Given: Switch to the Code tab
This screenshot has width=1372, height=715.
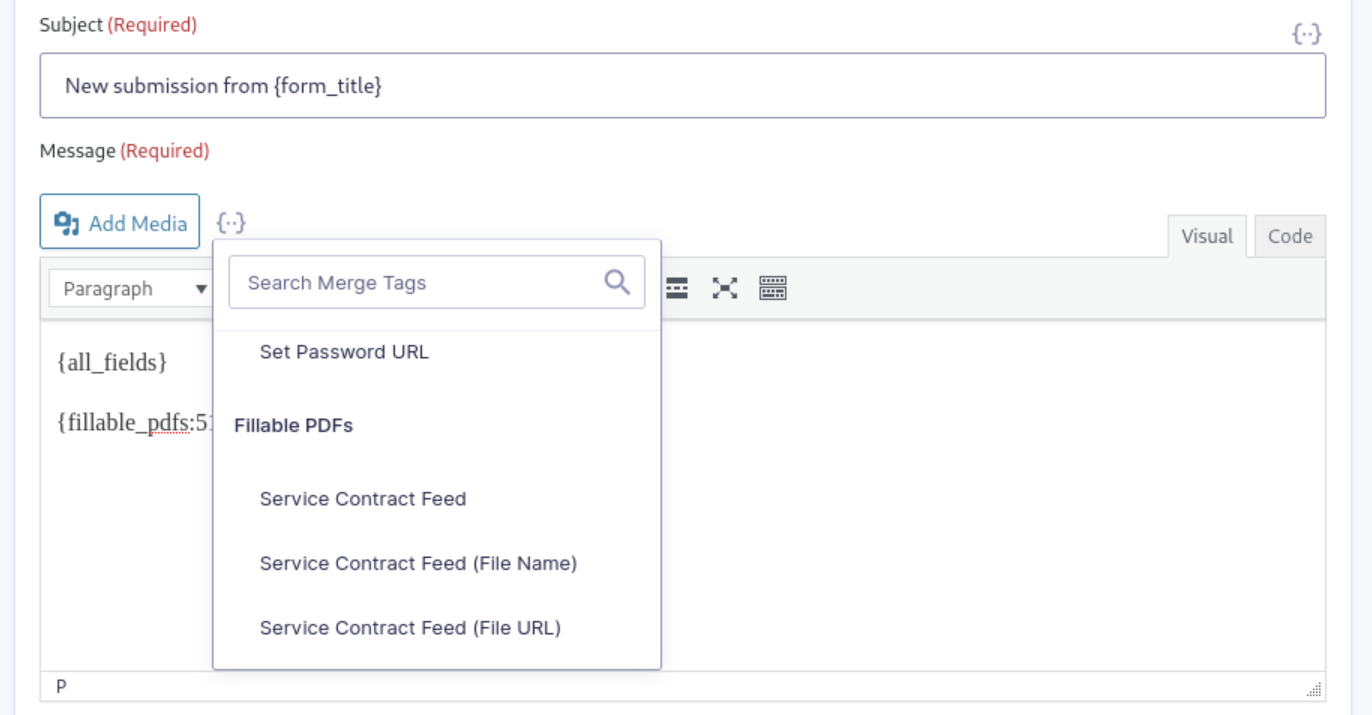Looking at the screenshot, I should [x=1289, y=236].
